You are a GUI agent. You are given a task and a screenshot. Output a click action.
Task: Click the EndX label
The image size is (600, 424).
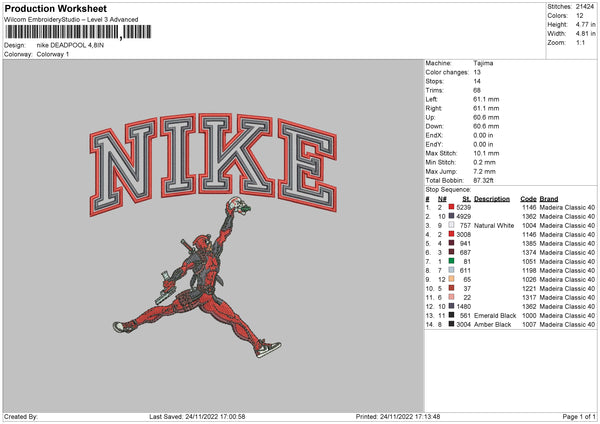tap(434, 135)
